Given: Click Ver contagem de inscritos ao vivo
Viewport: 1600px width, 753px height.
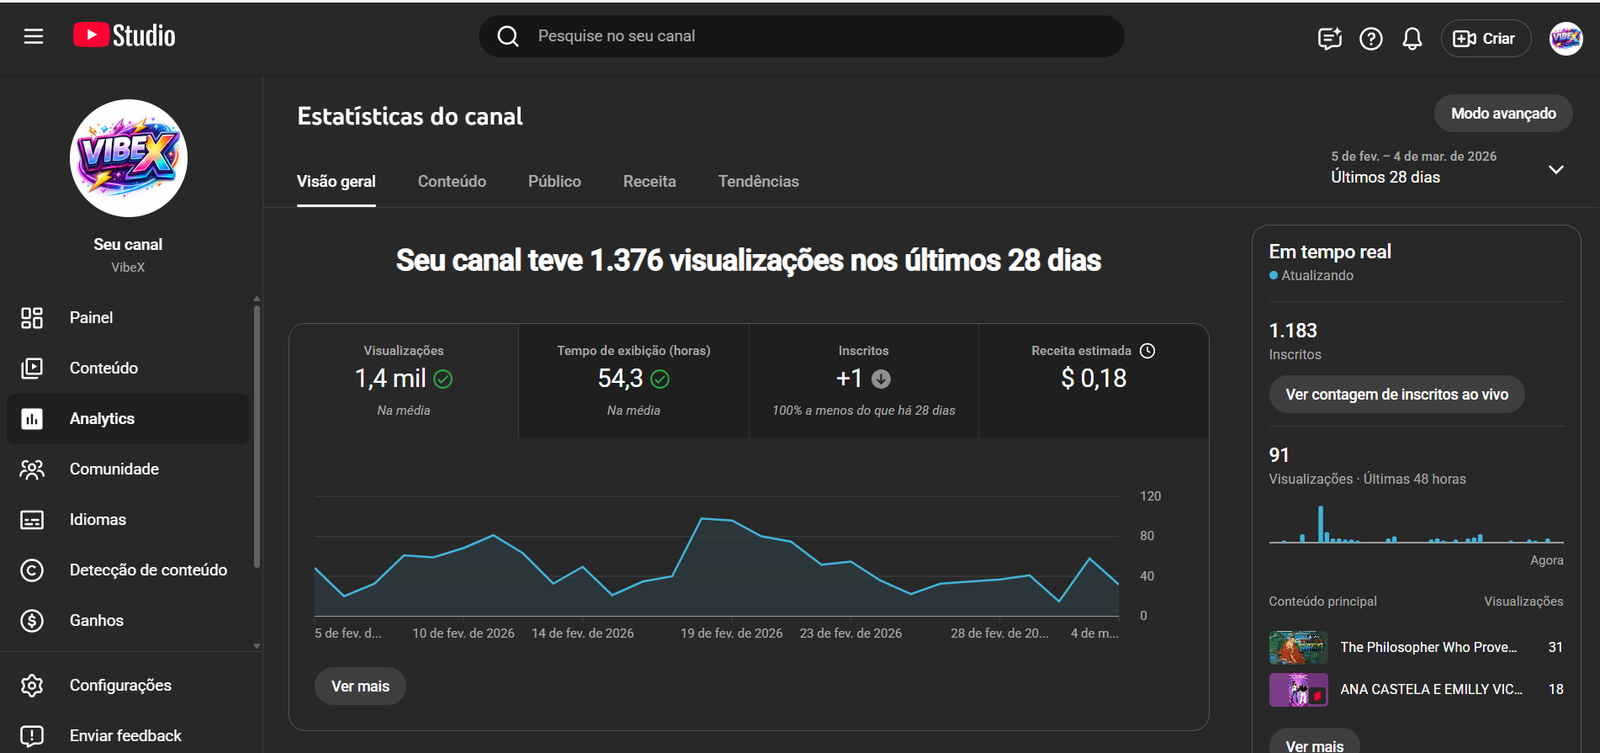Looking at the screenshot, I should [x=1396, y=395].
